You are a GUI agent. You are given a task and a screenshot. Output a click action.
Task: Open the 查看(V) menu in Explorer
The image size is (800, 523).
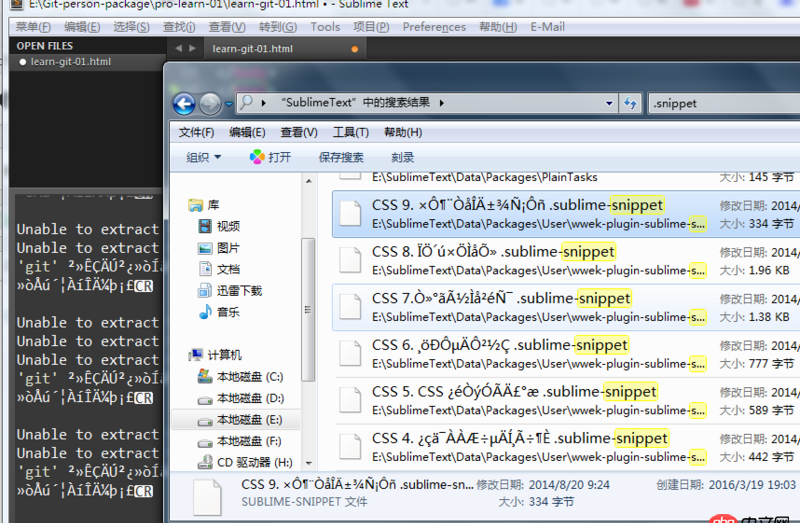coord(299,133)
